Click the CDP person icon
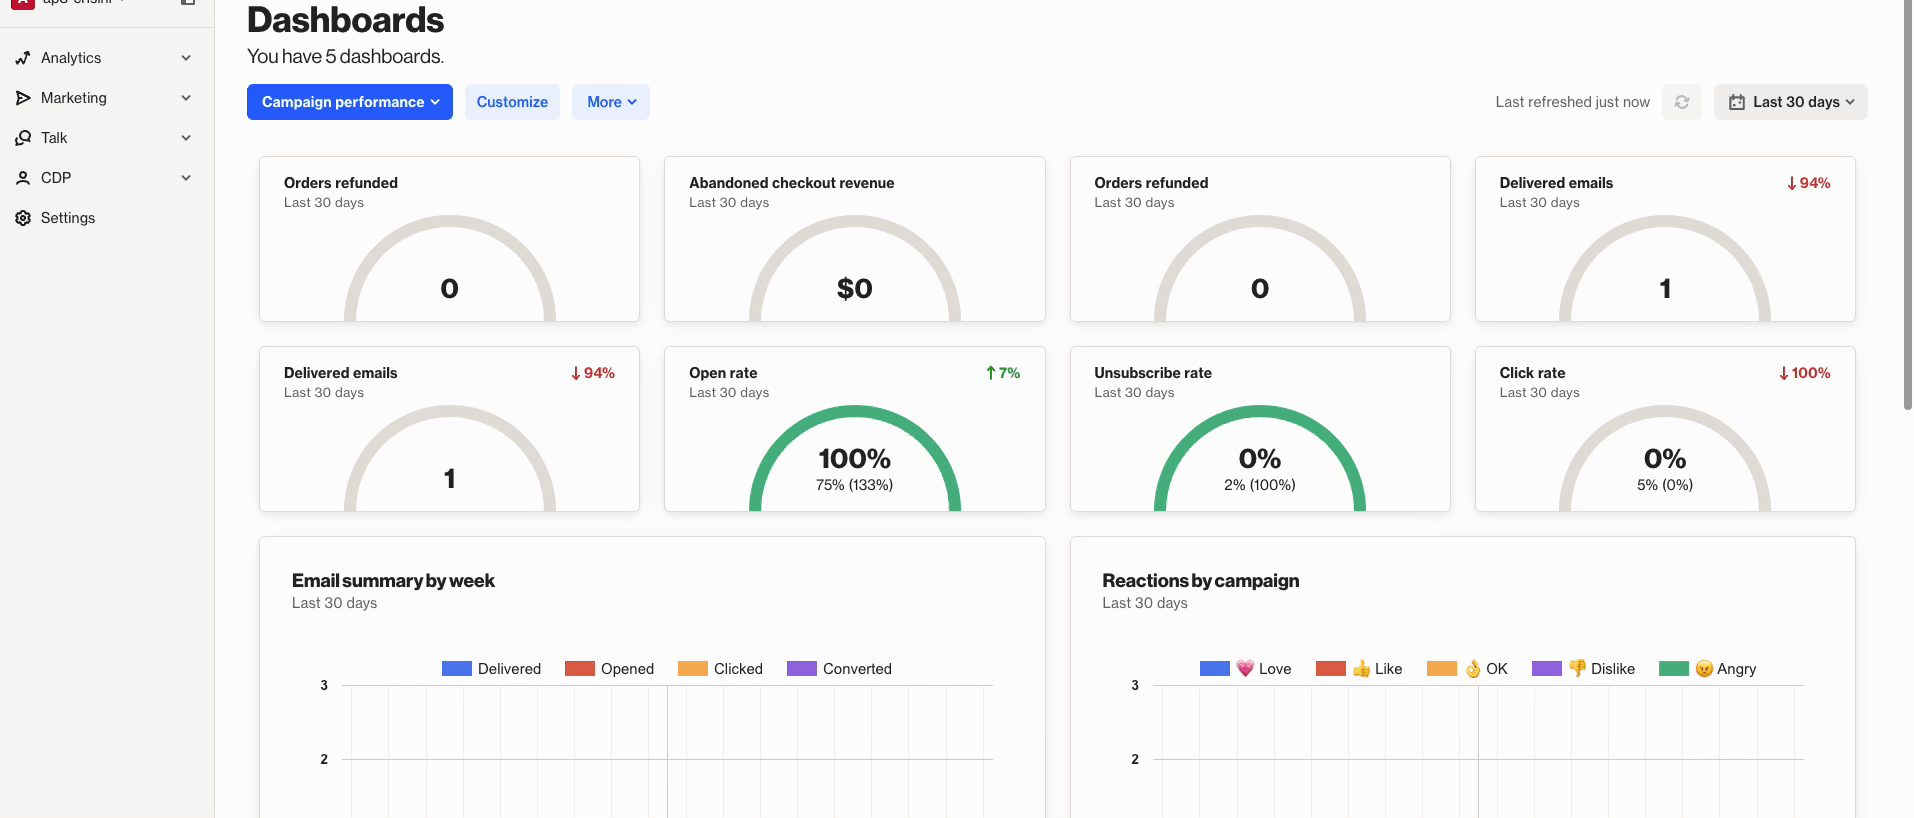This screenshot has width=1914, height=818. (x=23, y=178)
